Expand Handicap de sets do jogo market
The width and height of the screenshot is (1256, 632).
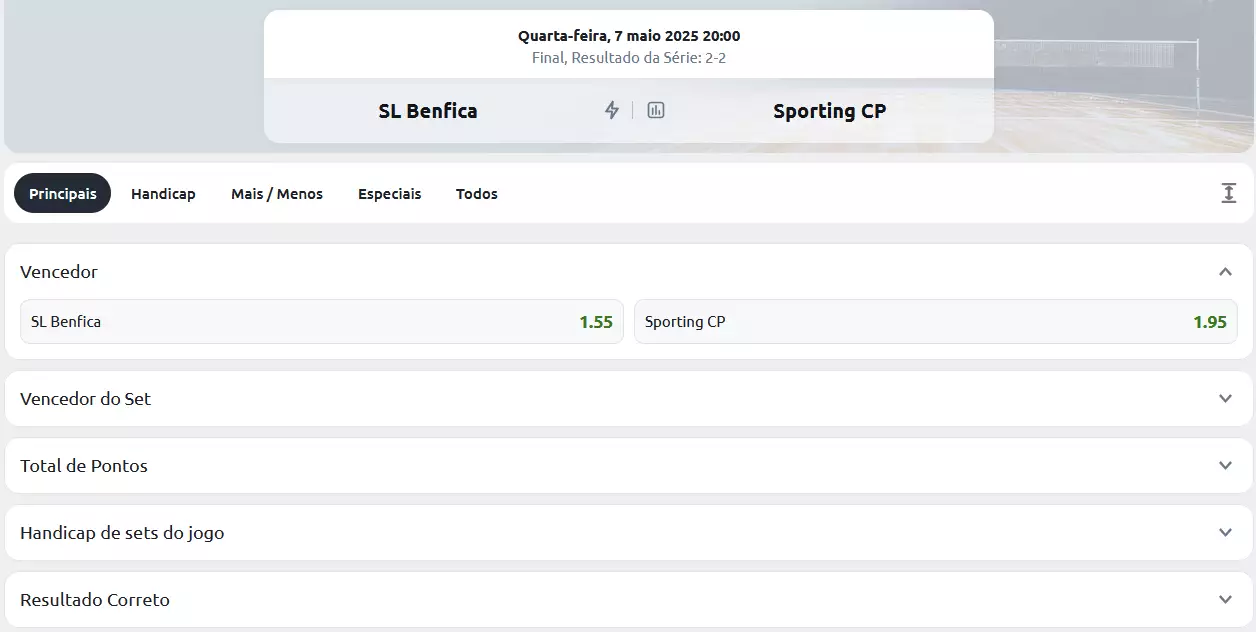pos(1225,532)
